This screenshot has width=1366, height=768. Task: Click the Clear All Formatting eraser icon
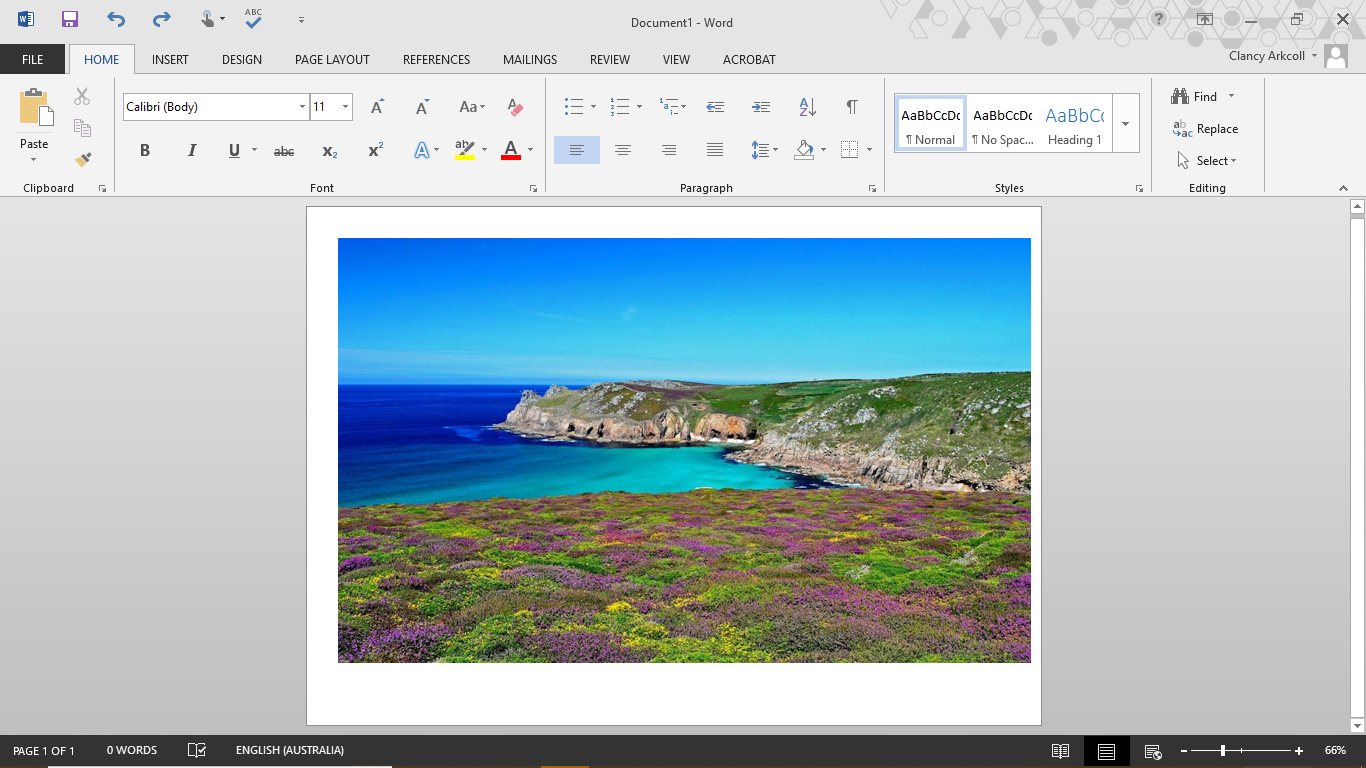click(515, 107)
